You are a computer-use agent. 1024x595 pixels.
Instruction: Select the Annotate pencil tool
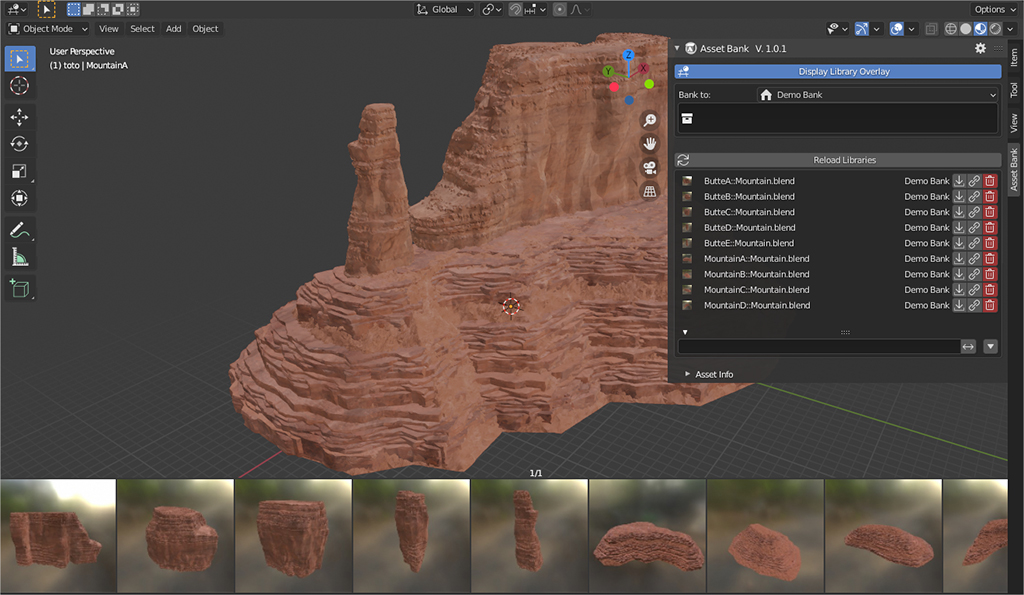[19, 230]
